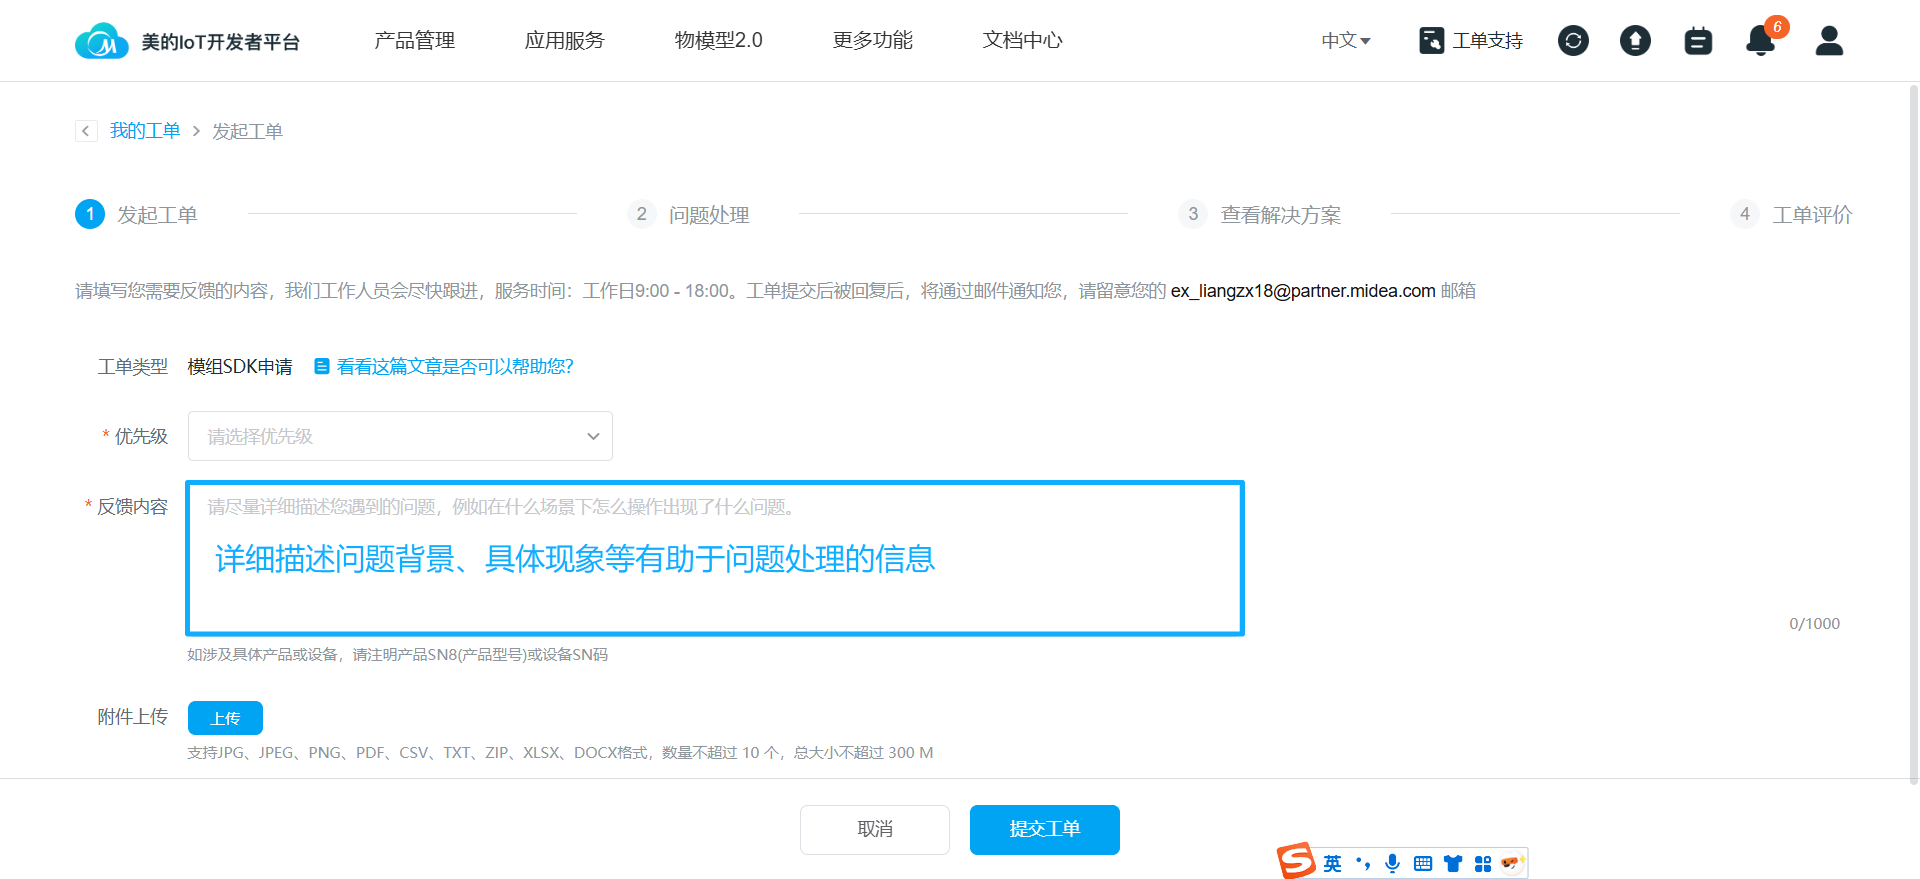Viewport: 1920px width, 879px height.
Task: Open the 产品管理 menu
Action: tap(414, 41)
